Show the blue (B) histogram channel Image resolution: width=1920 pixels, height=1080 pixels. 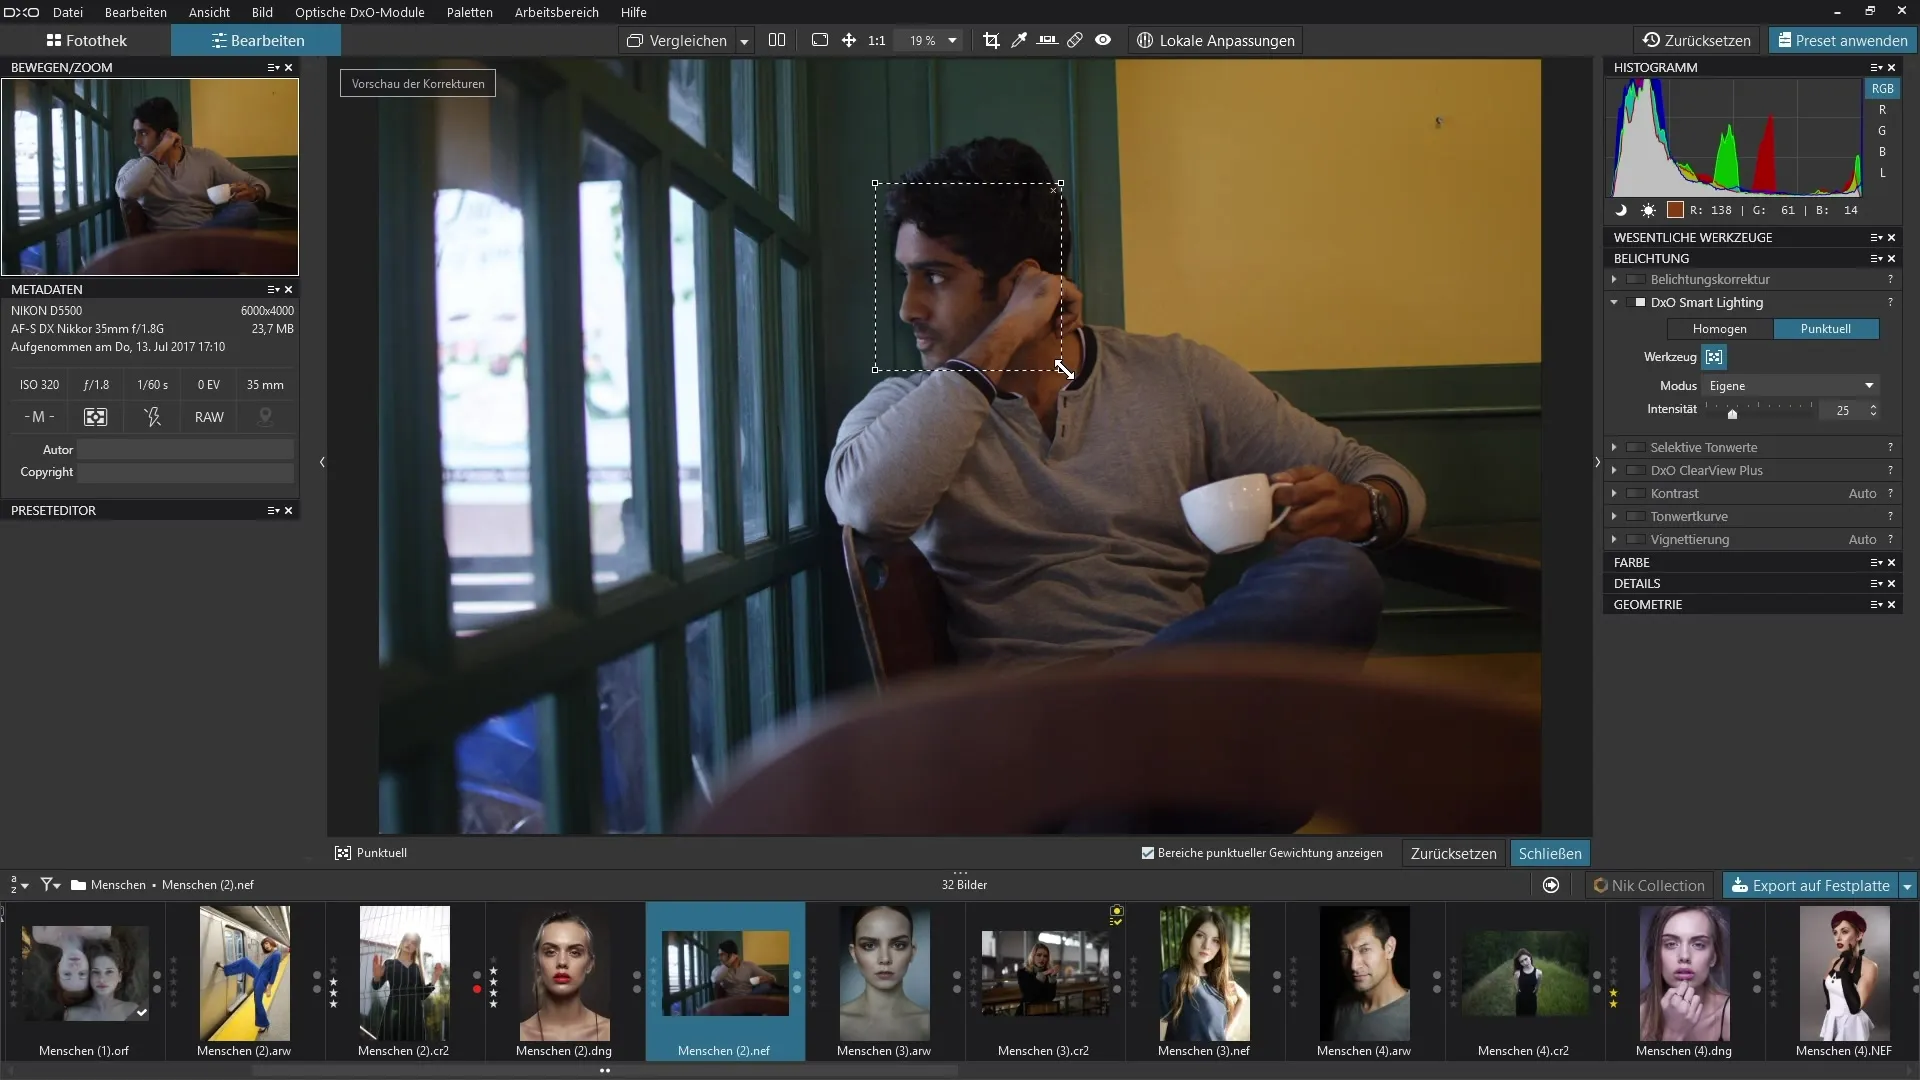pyautogui.click(x=1882, y=152)
